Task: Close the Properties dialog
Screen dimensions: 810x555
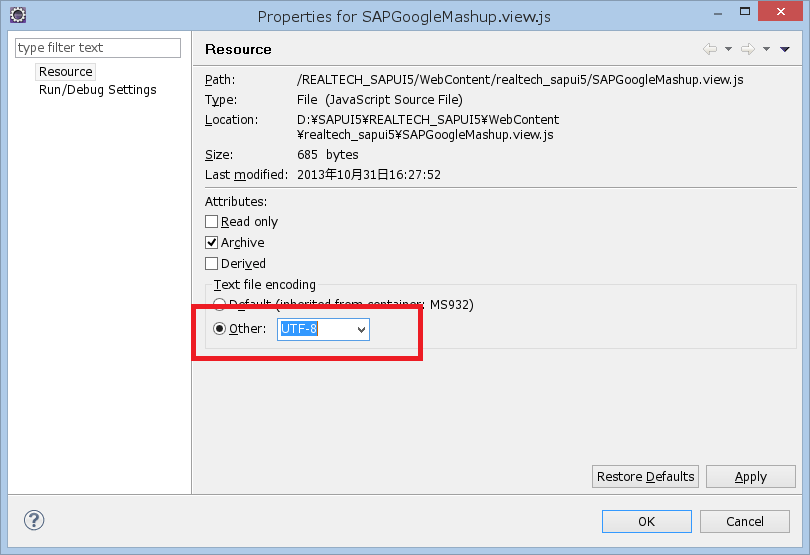Action: point(781,11)
